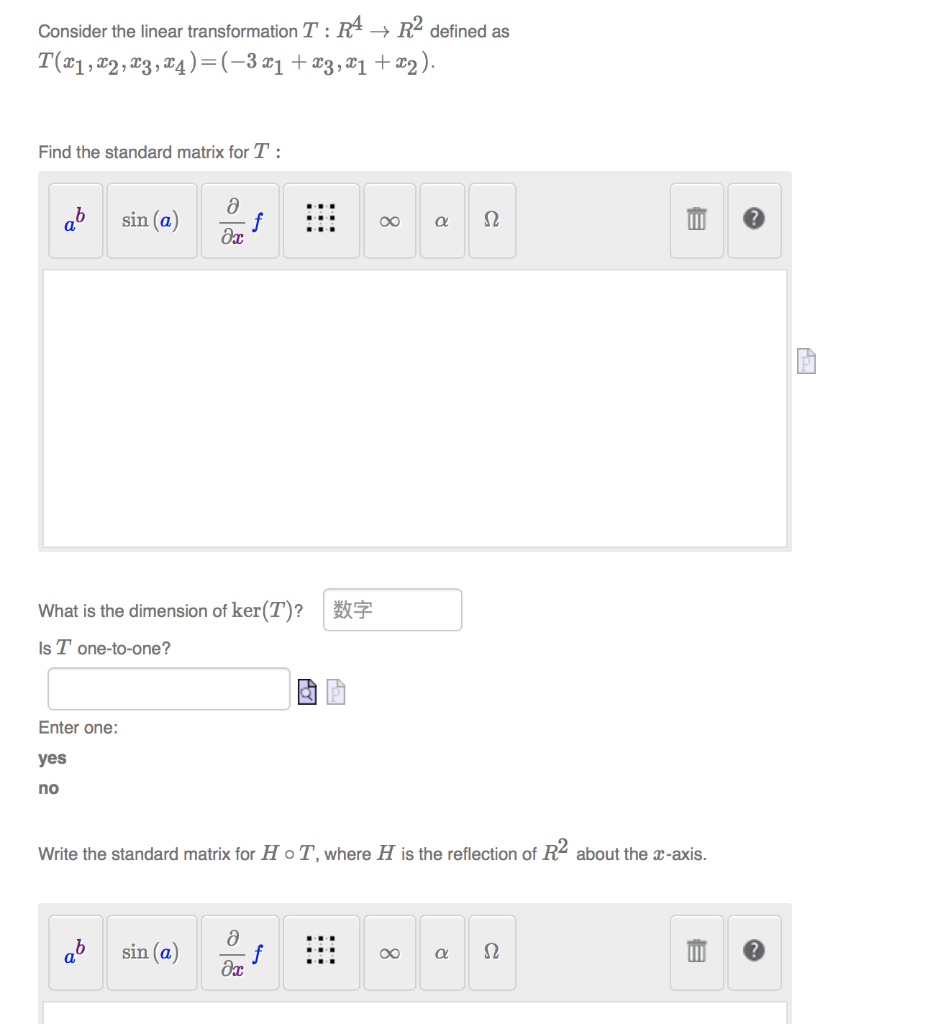Insert a Greek alpha character
Screen dimensions: 951x1024
tap(441, 220)
